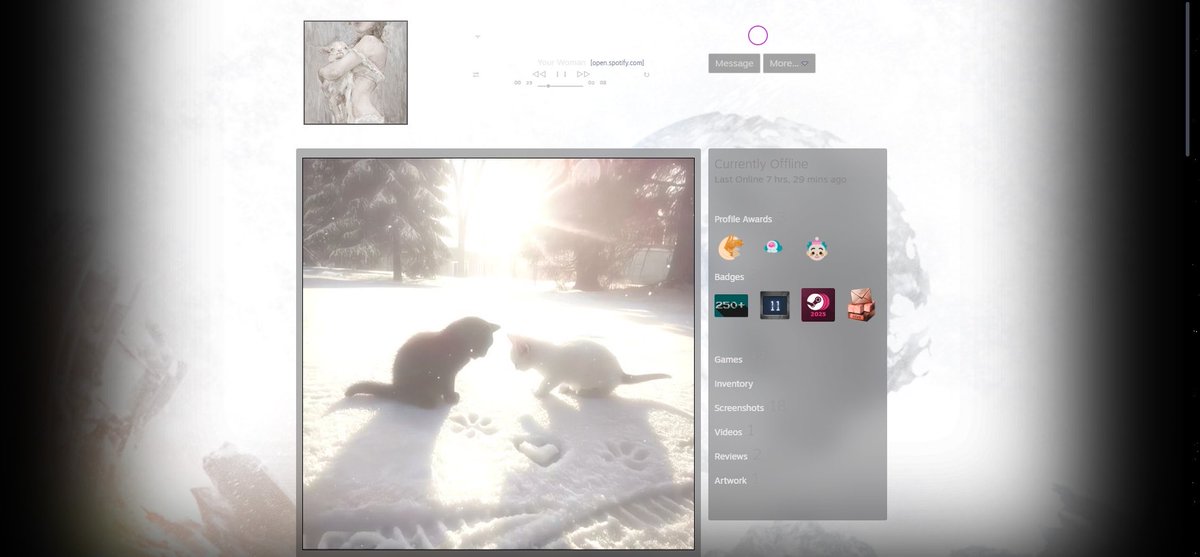Click the 'Last Online 7 hrs, 29 mins ago' text
Image resolution: width=1200 pixels, height=557 pixels.
pos(781,180)
